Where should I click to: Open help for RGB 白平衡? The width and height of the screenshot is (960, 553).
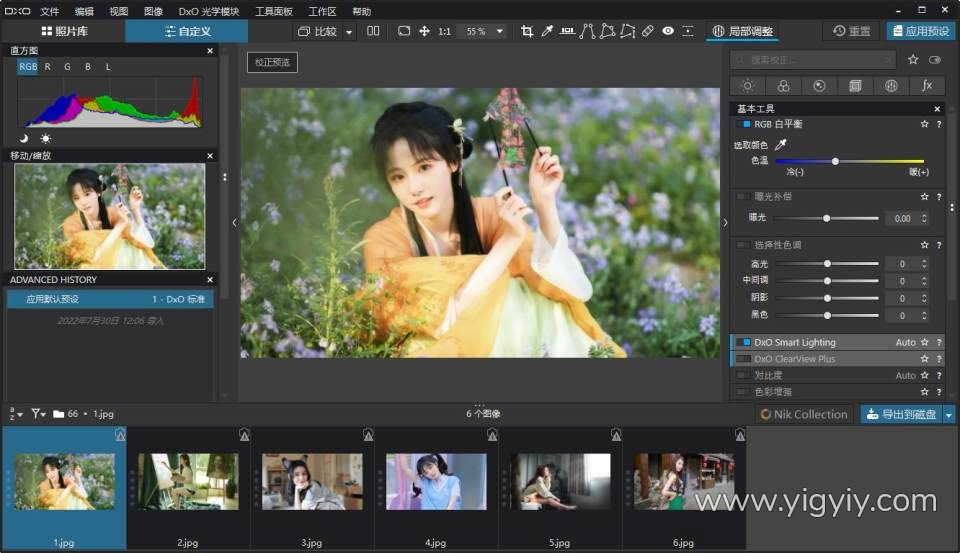(939, 124)
